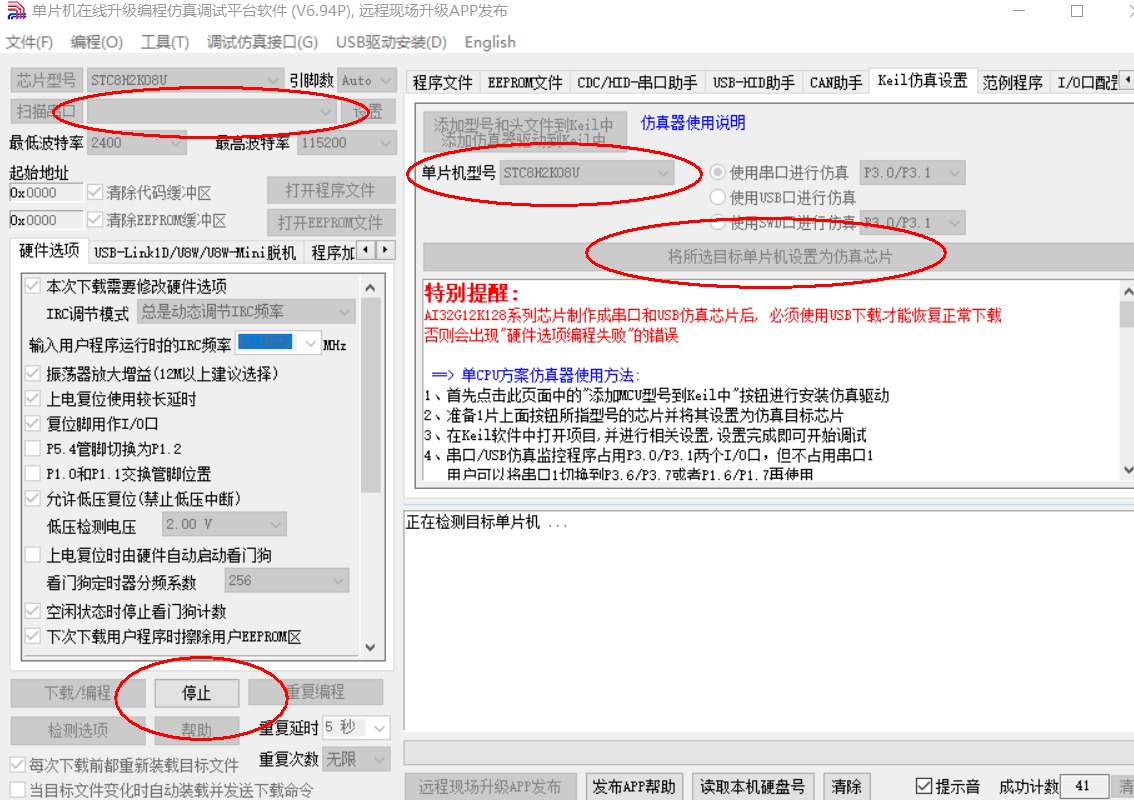Image resolution: width=1134 pixels, height=800 pixels.
Task: Open 看门狗定时器分频系数 256 dropdown
Action: click(286, 580)
